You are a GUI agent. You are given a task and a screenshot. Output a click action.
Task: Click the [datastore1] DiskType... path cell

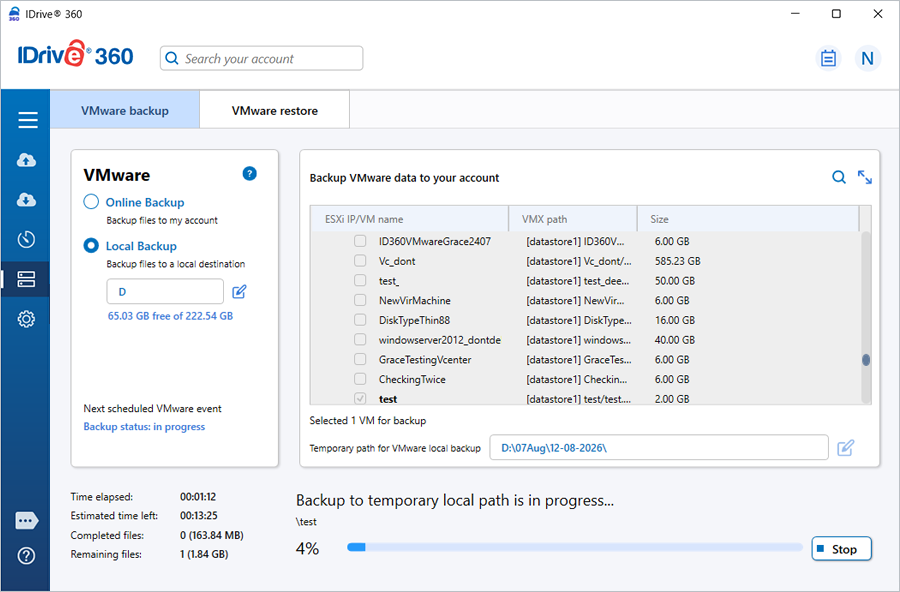579,320
